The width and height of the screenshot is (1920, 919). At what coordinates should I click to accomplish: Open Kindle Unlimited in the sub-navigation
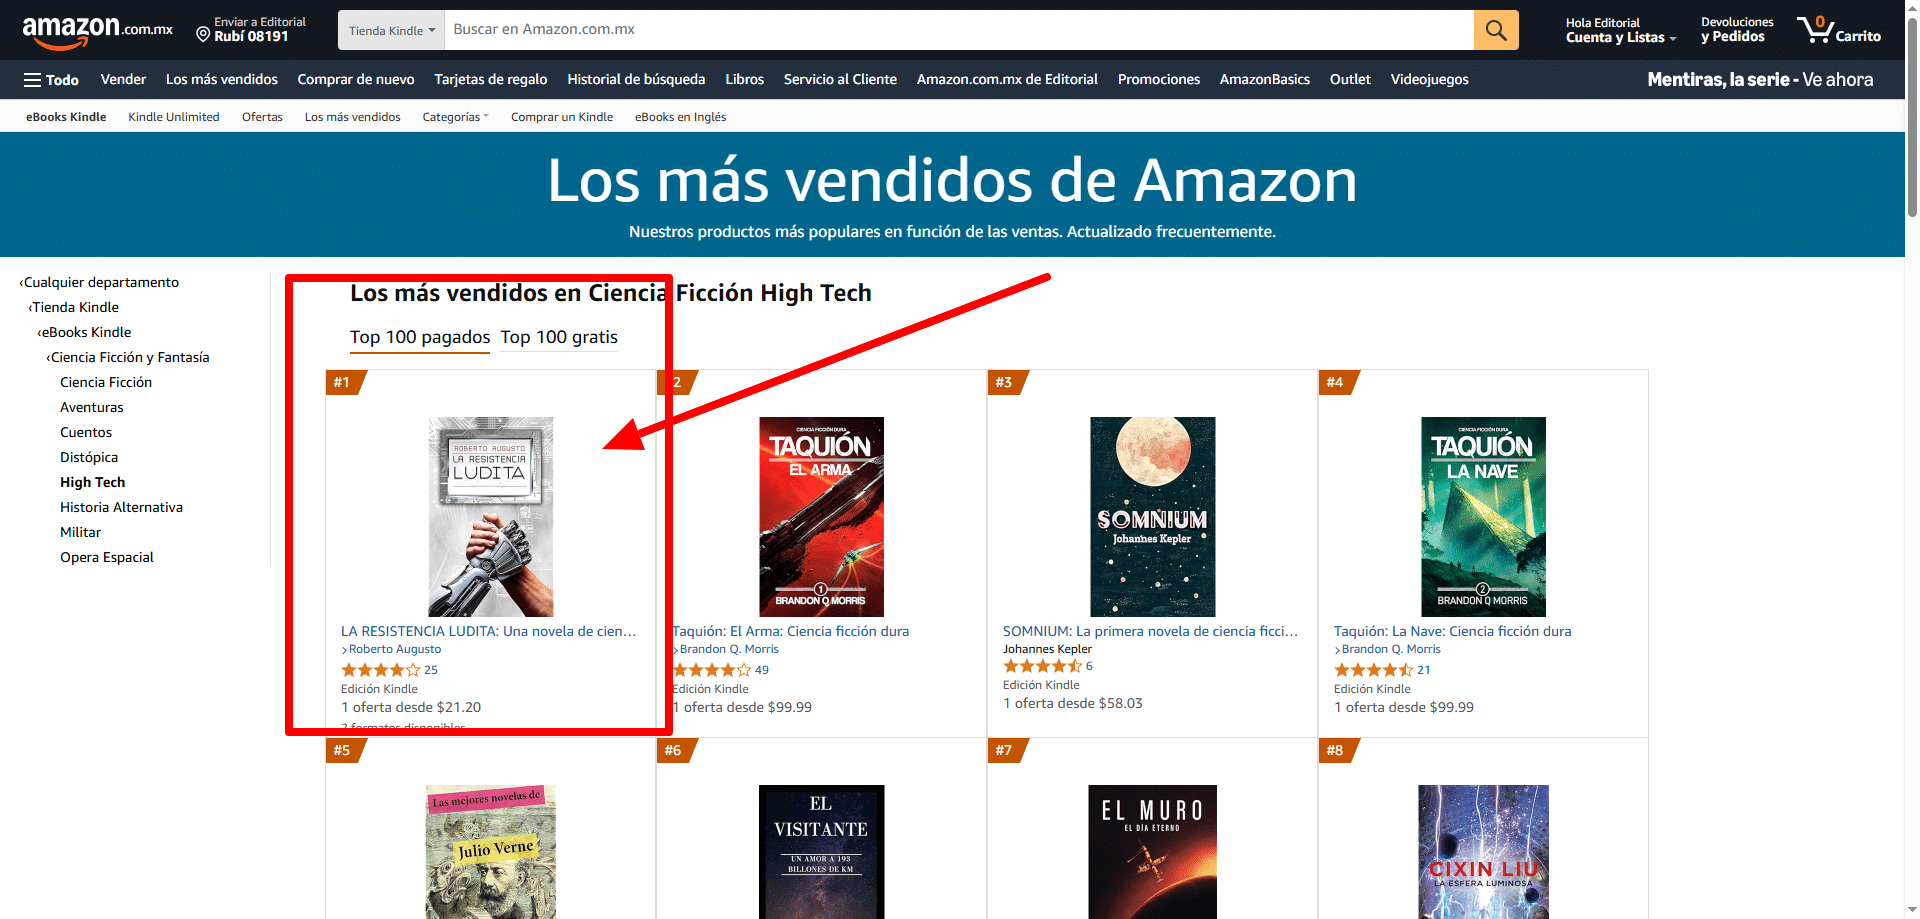174,117
